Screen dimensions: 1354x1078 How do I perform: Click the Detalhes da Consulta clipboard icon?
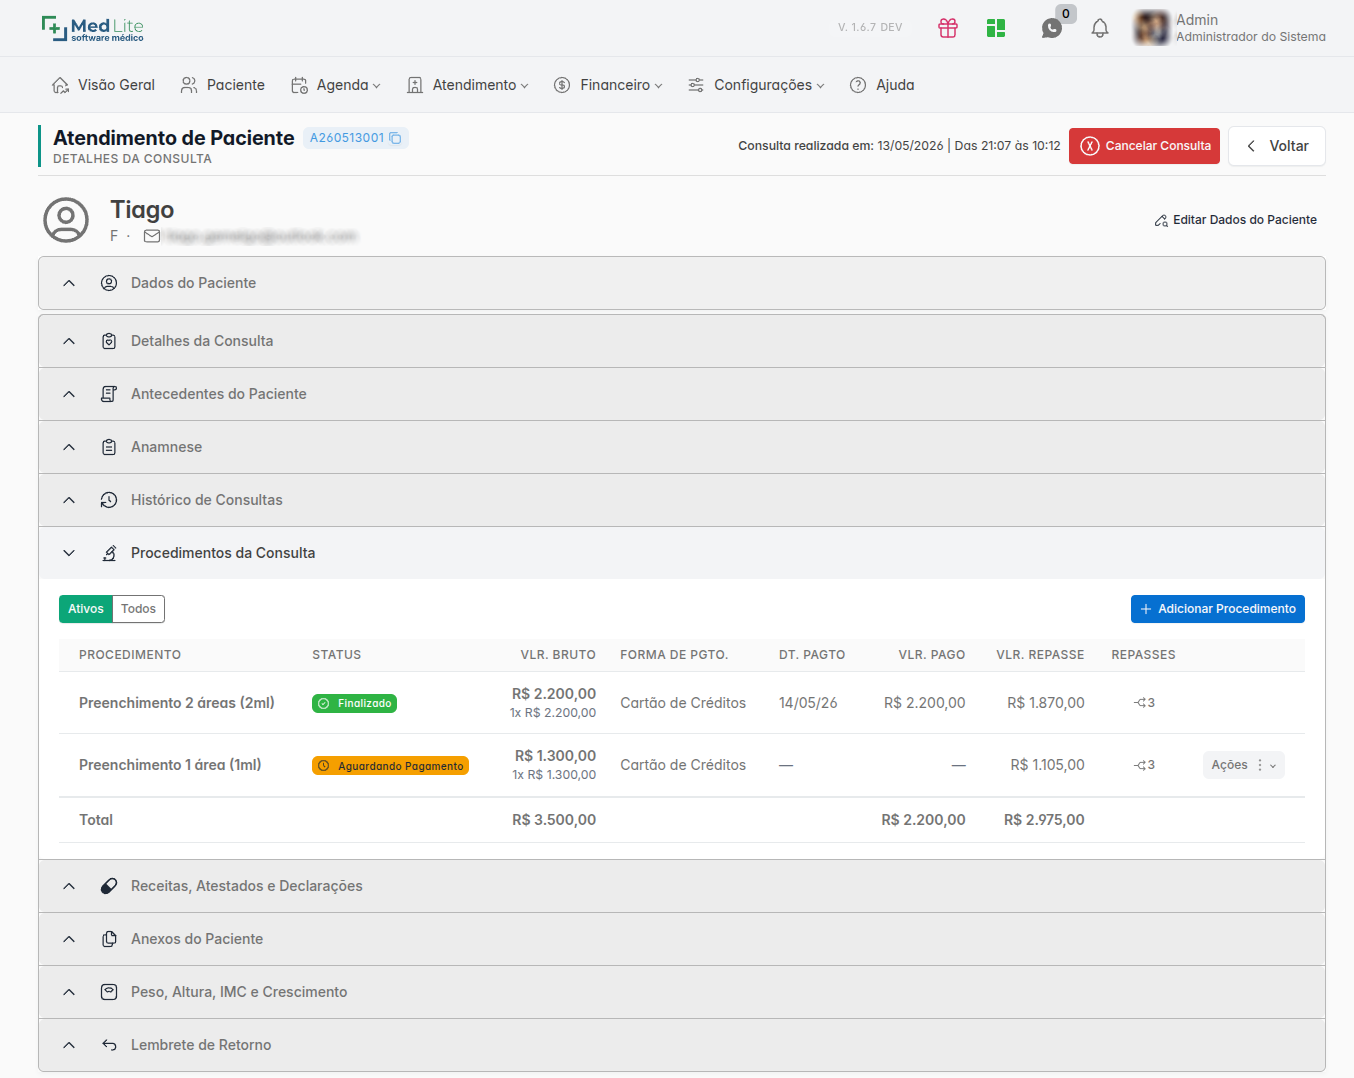[x=109, y=341]
